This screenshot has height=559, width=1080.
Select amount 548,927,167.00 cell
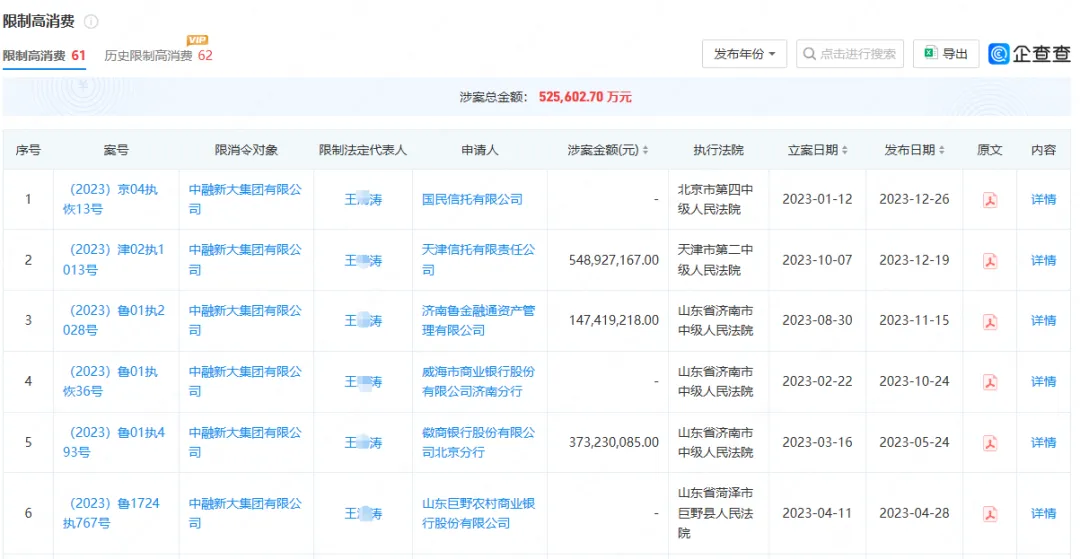pyautogui.click(x=614, y=260)
